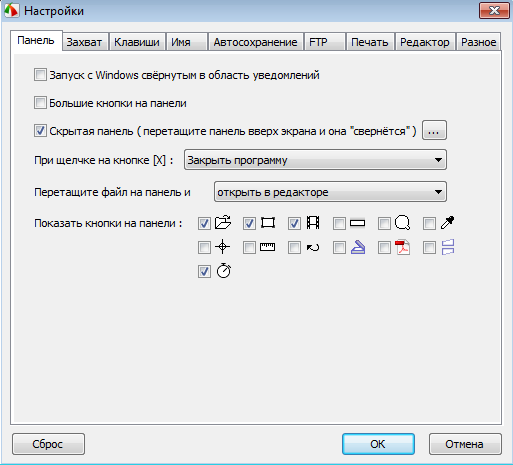513x465 pixels.
Task: Click the ... button next to Скрытая панель
Action: [434, 130]
